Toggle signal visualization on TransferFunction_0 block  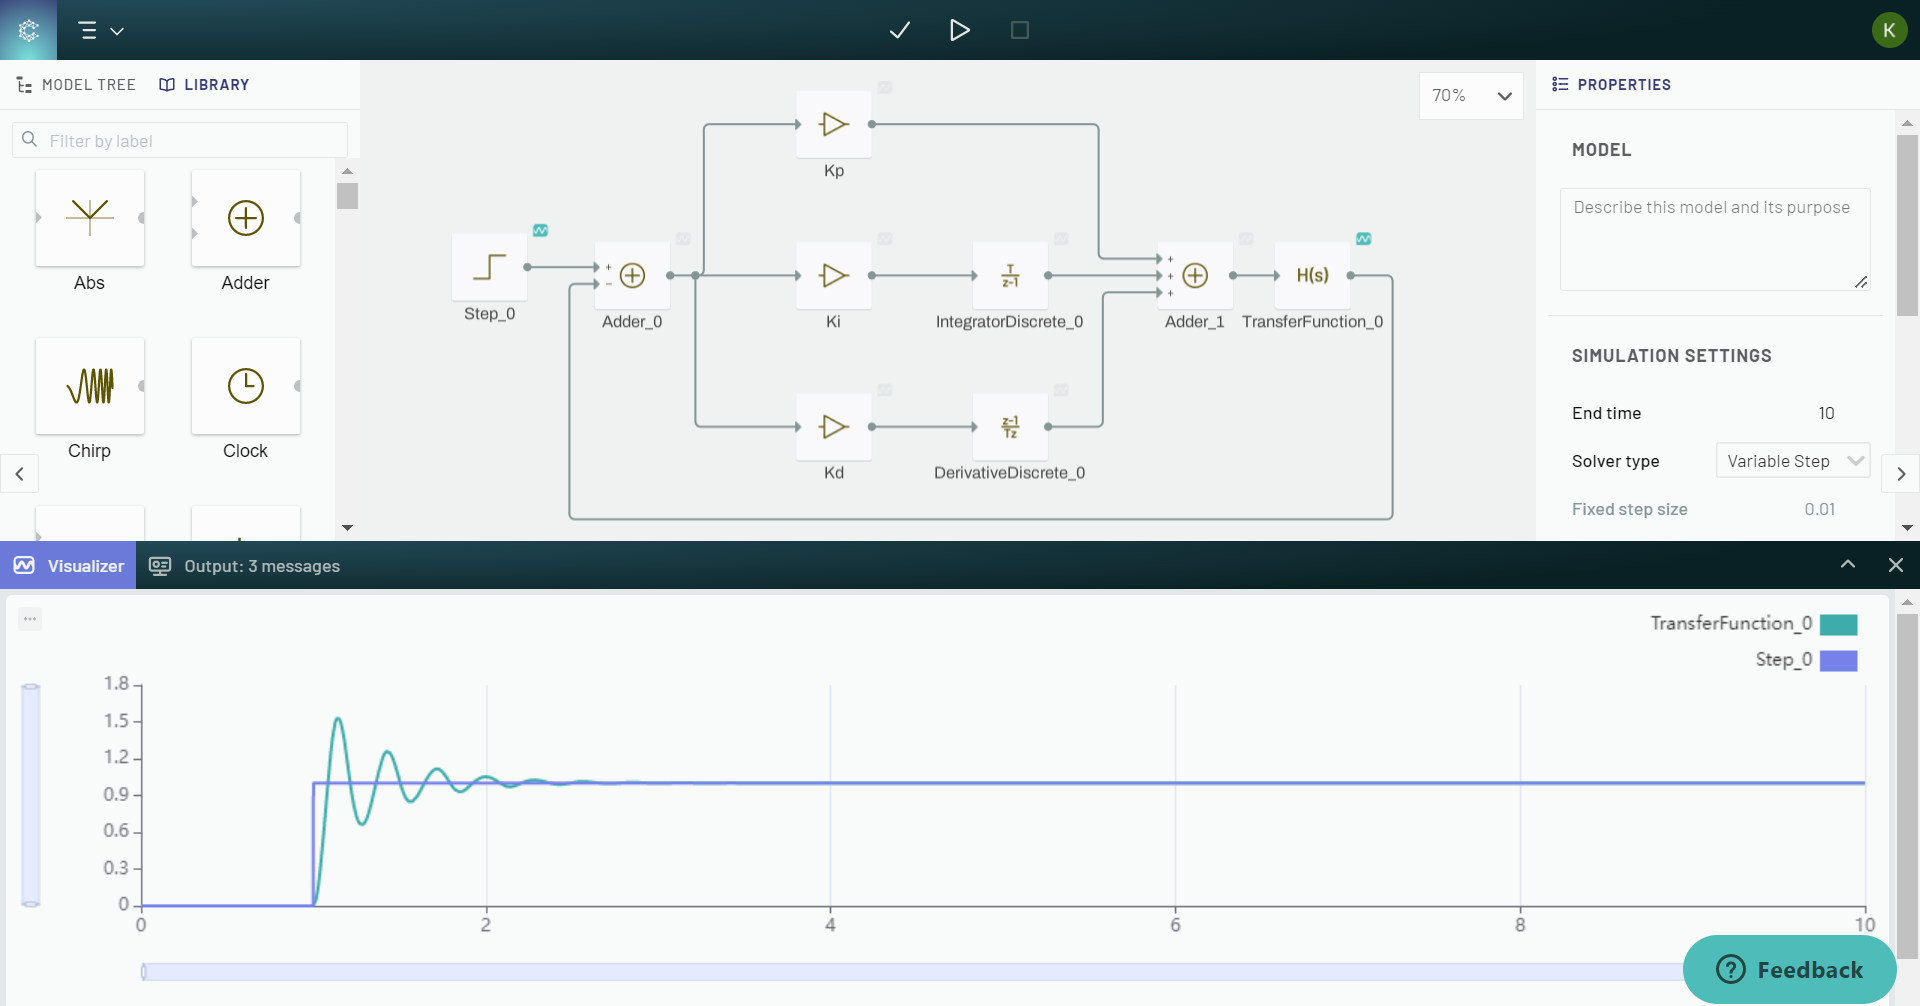point(1363,239)
